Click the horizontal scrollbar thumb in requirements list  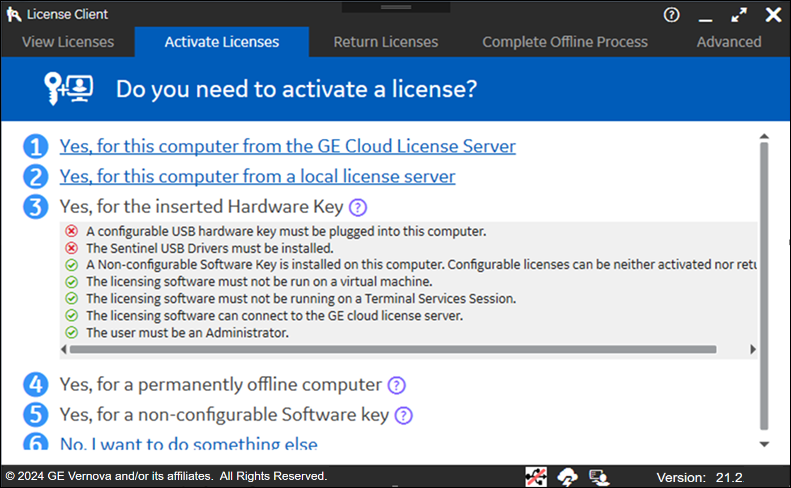(393, 349)
